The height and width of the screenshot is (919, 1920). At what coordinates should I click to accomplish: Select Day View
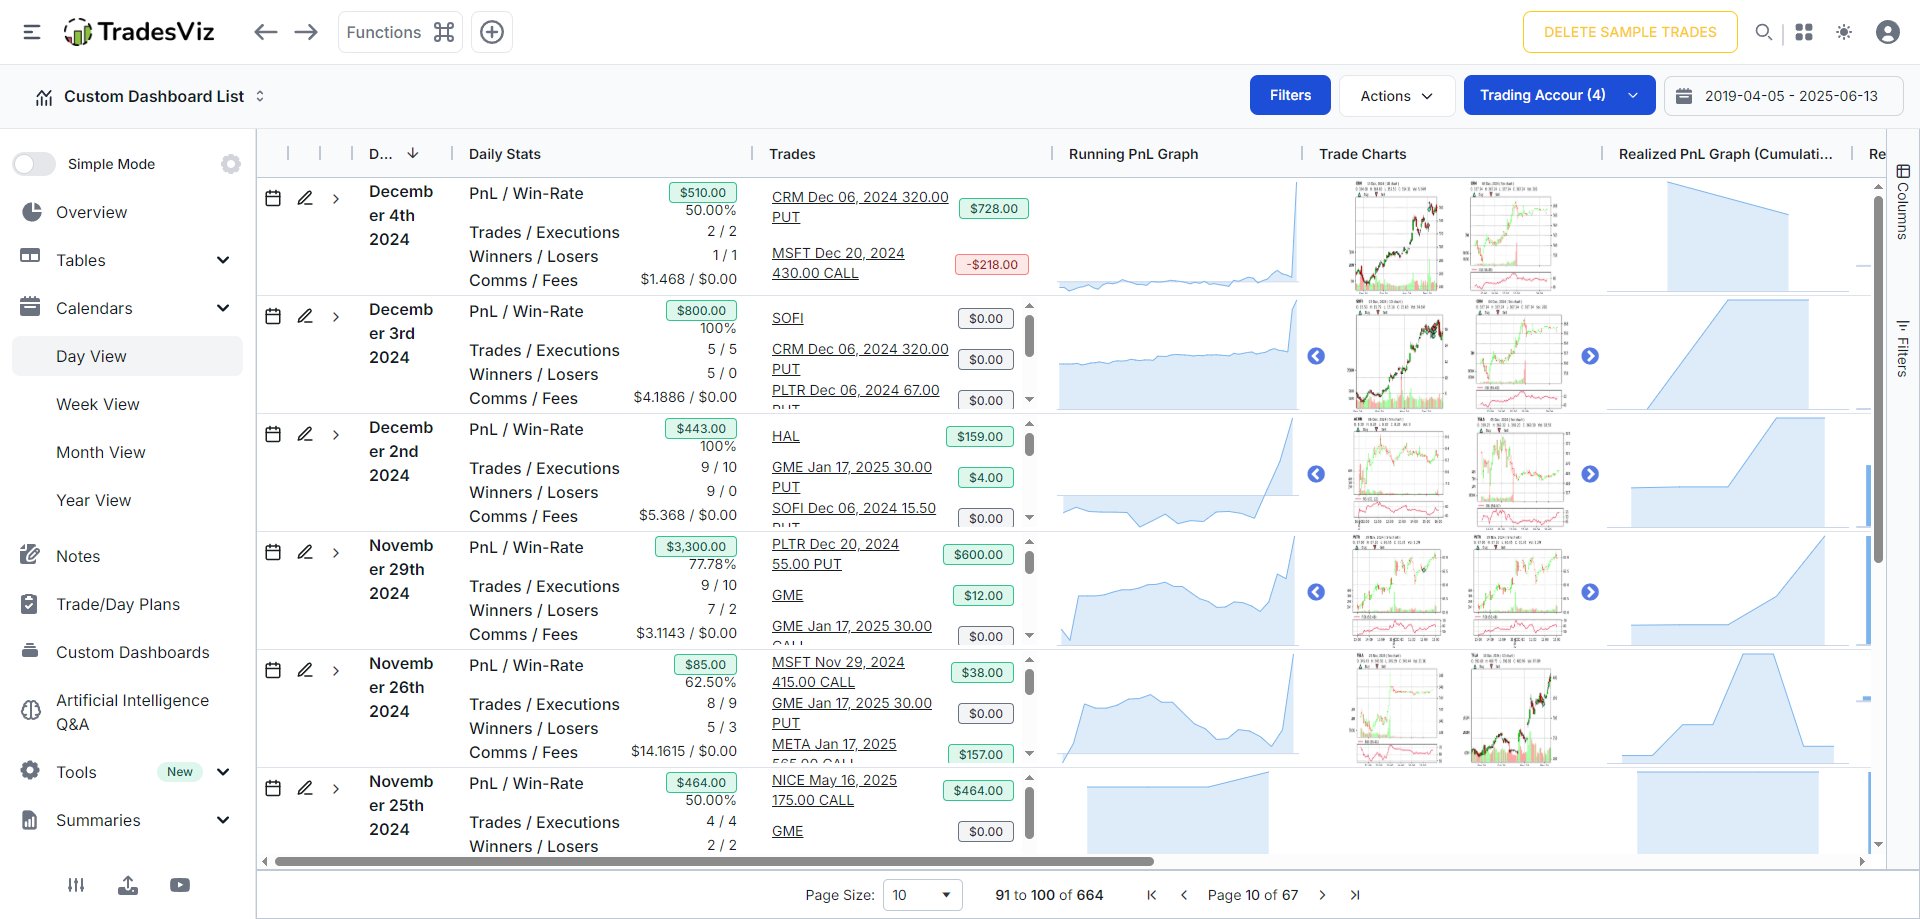click(x=127, y=356)
